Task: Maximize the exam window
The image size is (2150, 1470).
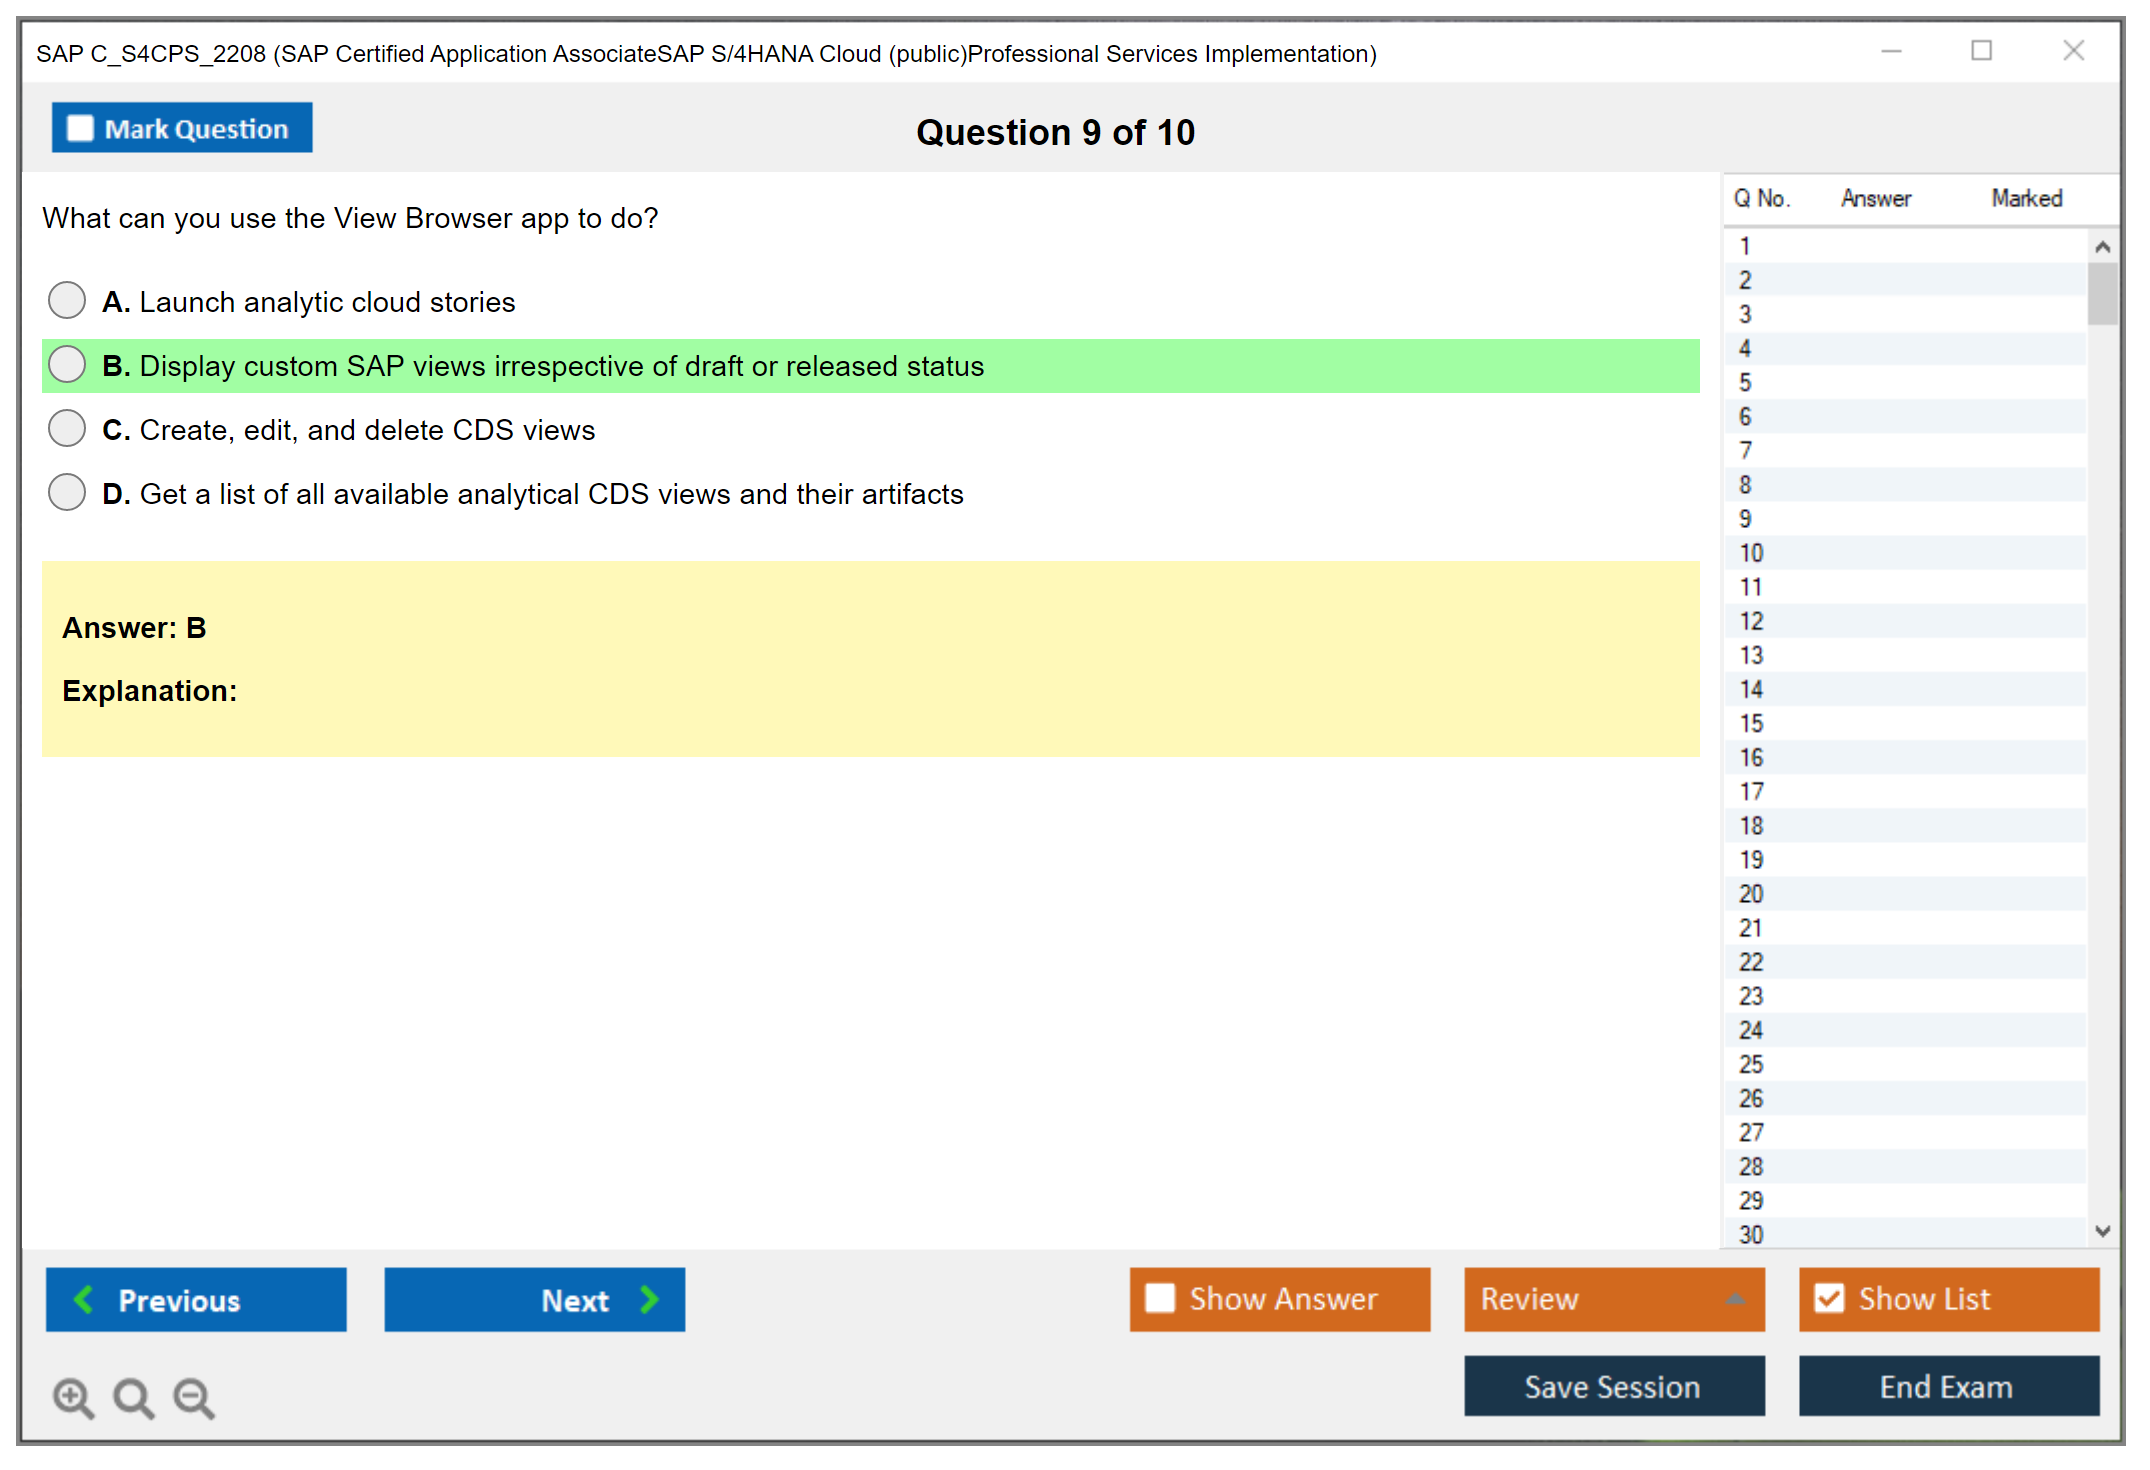Action: tap(1981, 51)
